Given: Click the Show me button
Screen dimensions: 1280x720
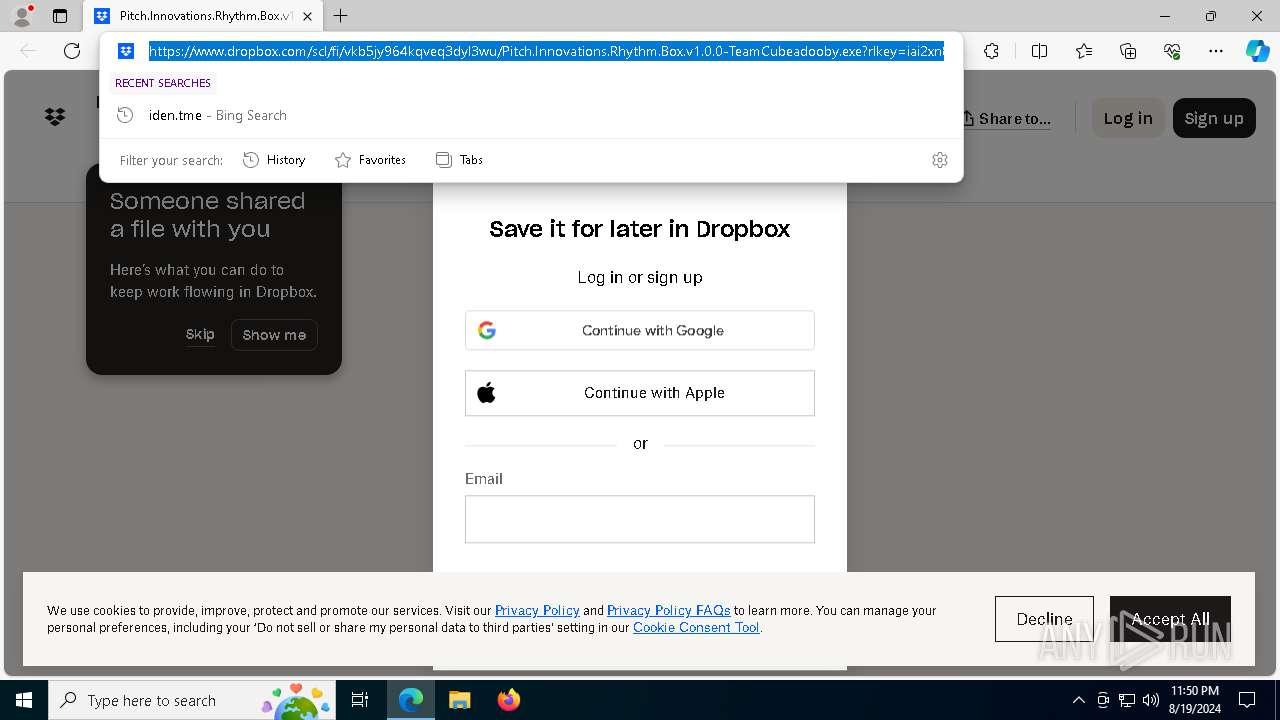Looking at the screenshot, I should (274, 335).
